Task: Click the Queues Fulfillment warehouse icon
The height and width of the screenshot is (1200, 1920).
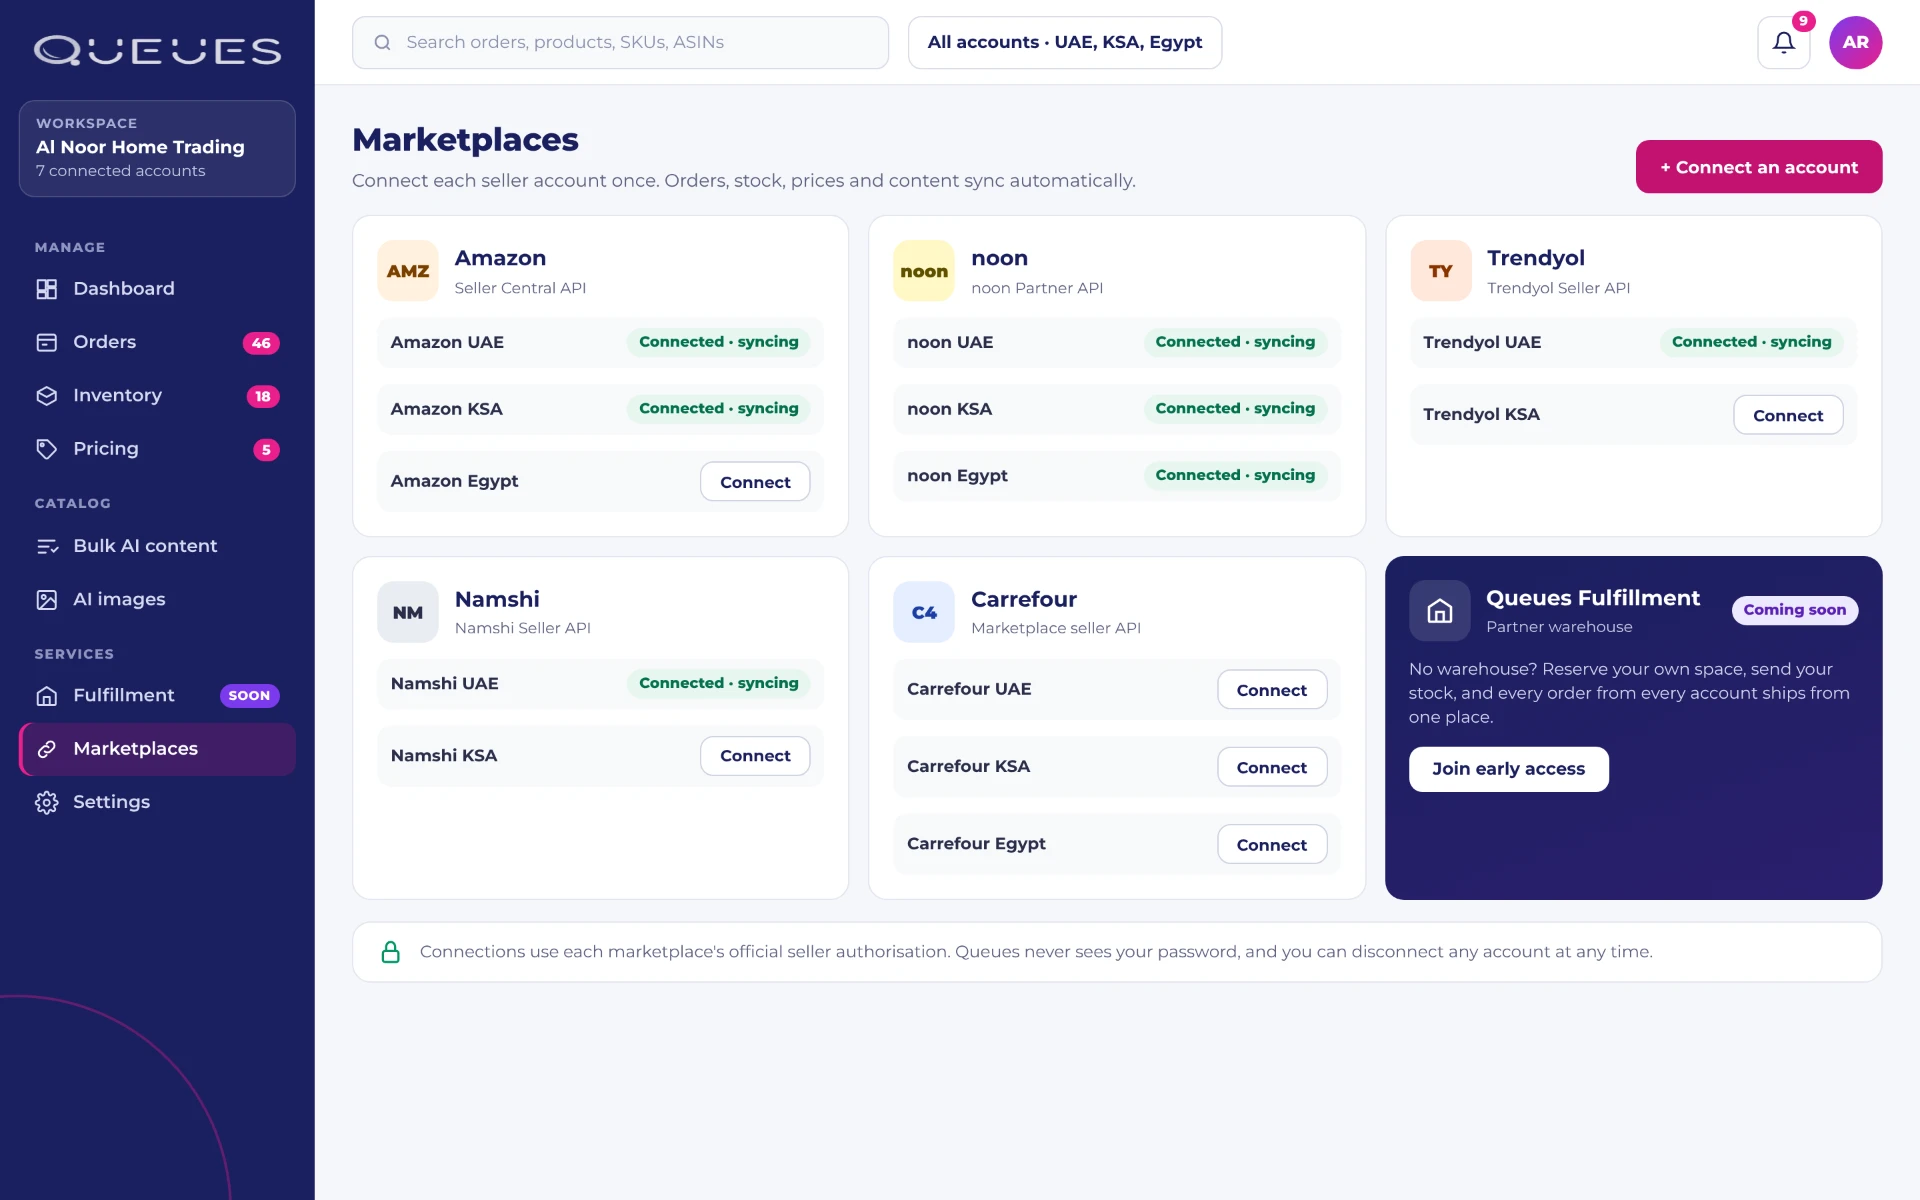Action: pyautogui.click(x=1439, y=611)
